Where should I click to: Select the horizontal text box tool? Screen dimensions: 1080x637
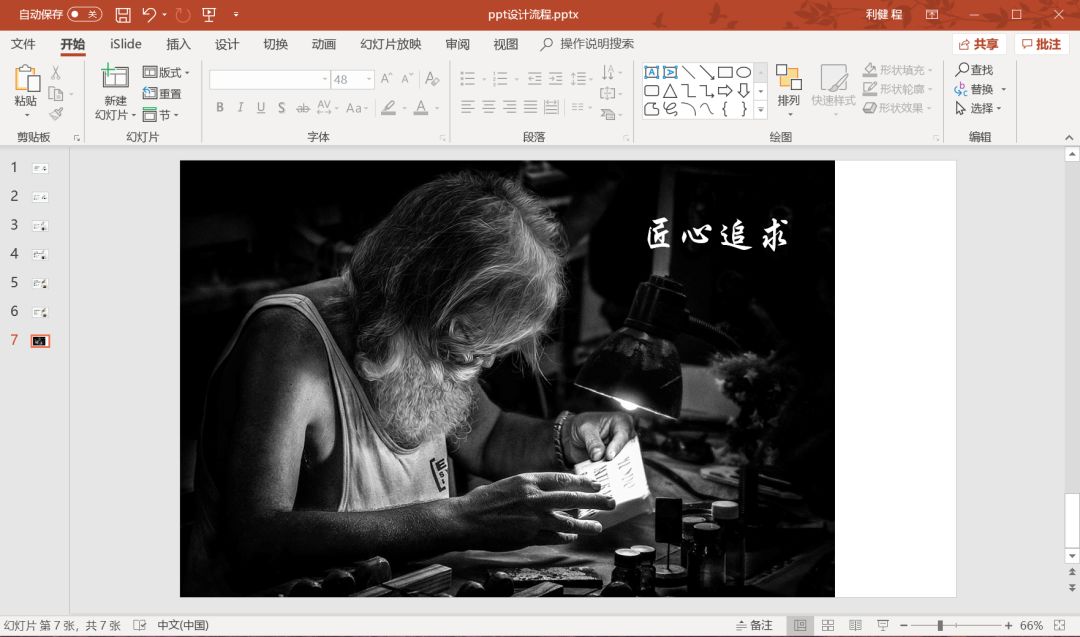(x=652, y=71)
